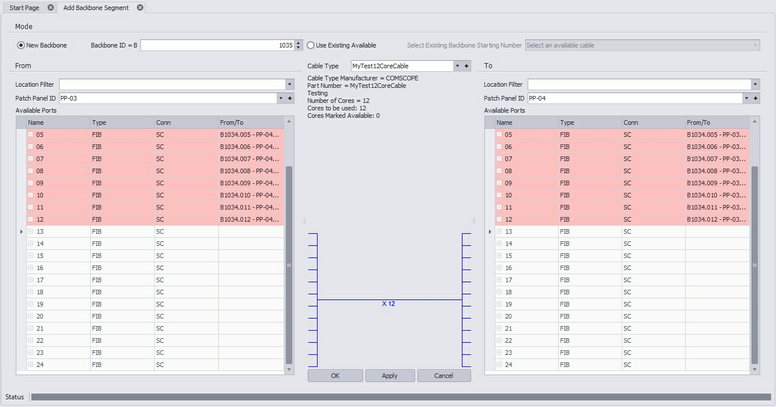Sort To ports by Name column
Screen dimensions: 776x407
pos(527,122)
